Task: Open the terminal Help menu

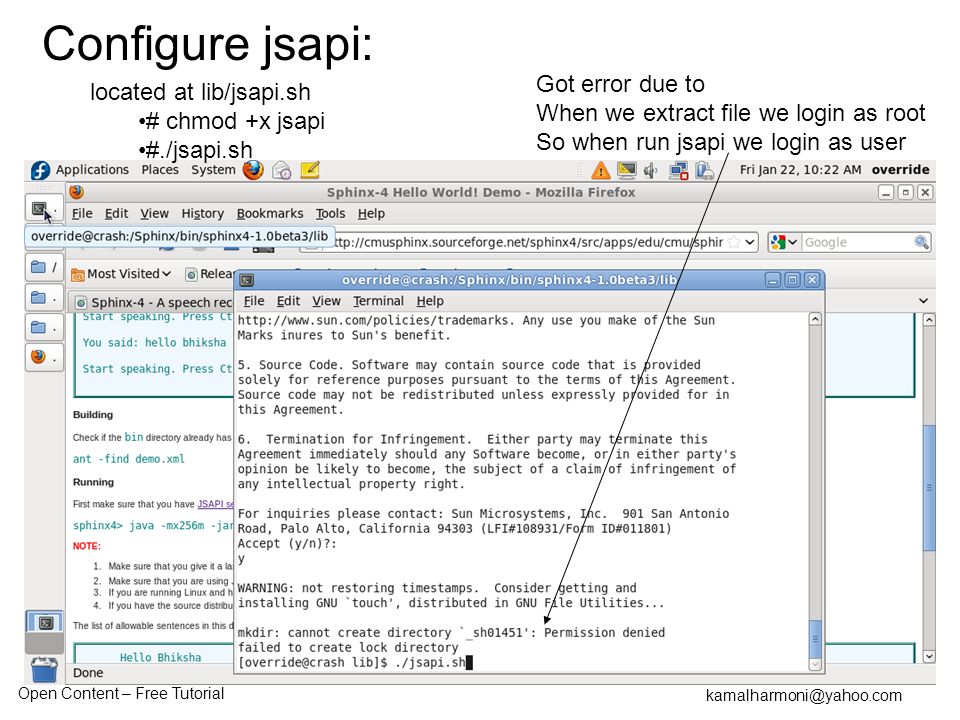Action: coord(430,301)
